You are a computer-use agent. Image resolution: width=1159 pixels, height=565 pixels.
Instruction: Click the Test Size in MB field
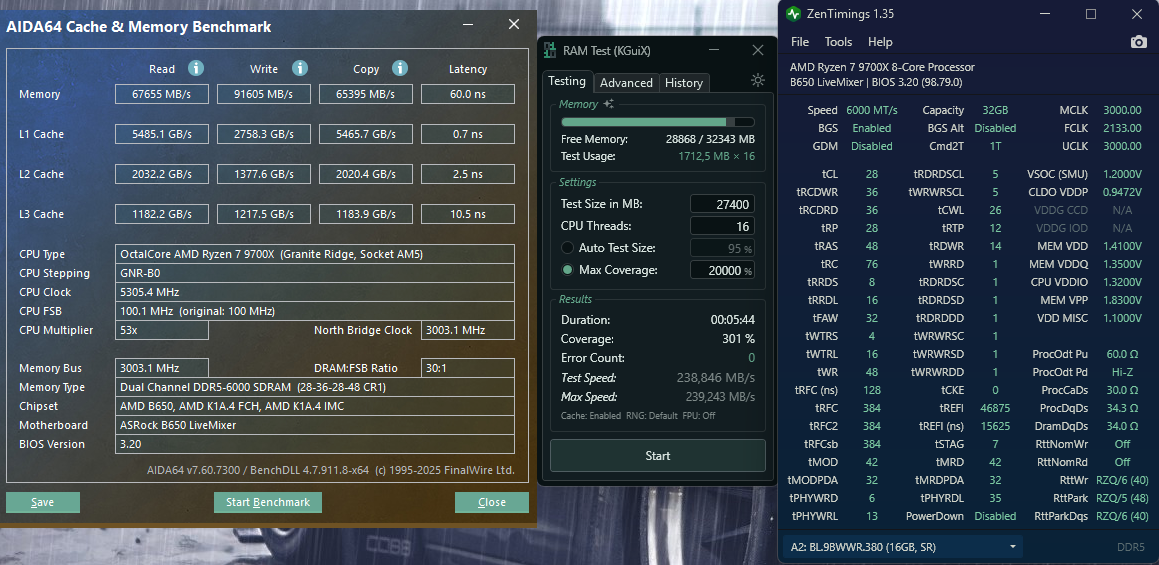click(722, 204)
